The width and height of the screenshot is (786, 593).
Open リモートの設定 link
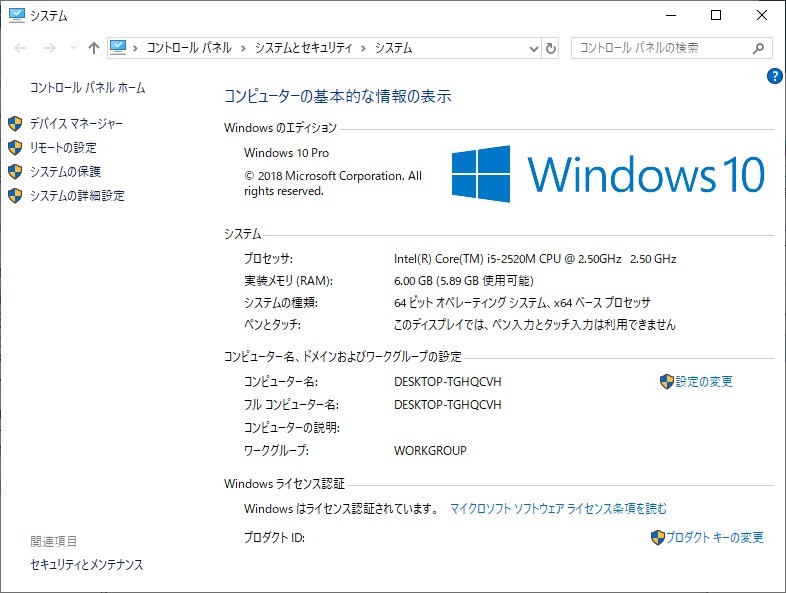coord(63,147)
